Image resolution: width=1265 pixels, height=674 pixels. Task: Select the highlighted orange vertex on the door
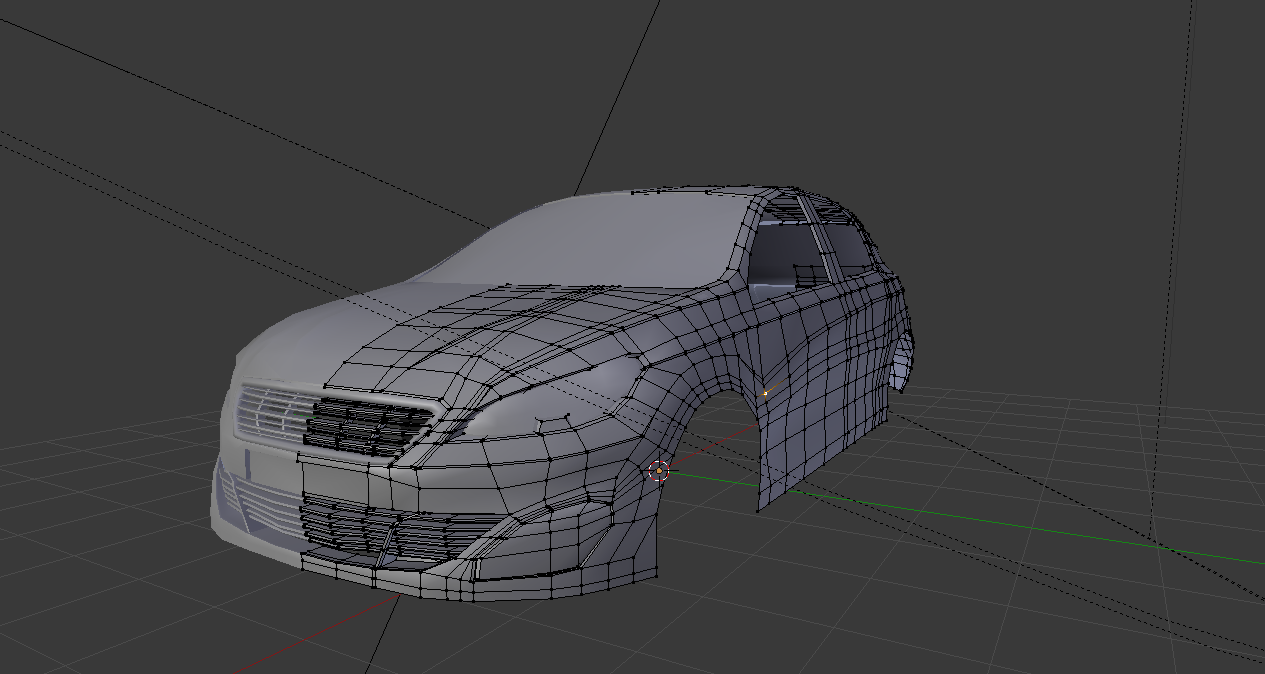[x=765, y=393]
